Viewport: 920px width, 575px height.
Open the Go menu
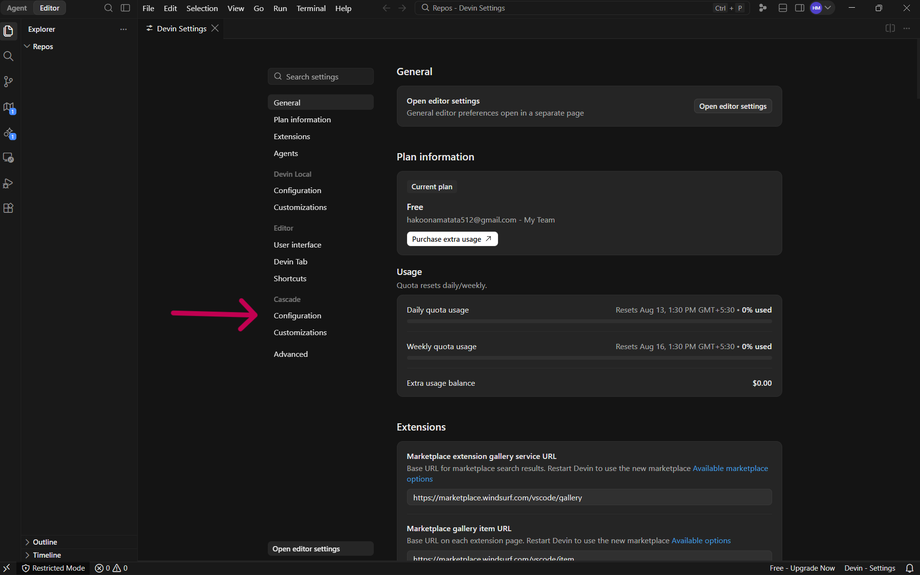tap(259, 8)
